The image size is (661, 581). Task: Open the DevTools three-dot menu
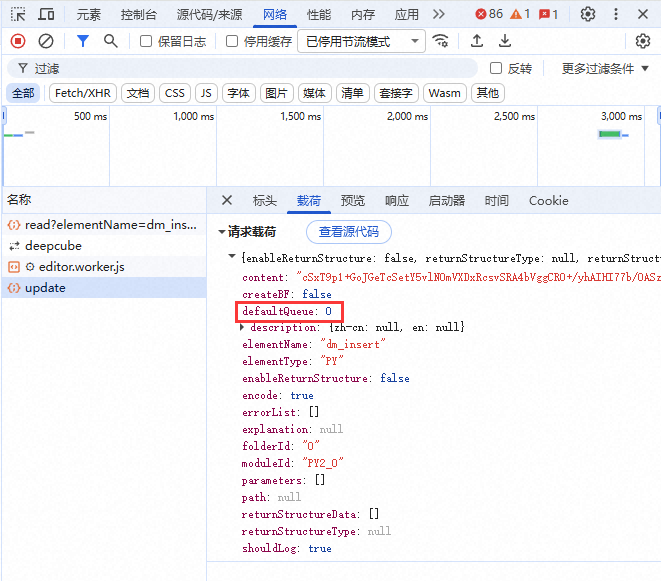tap(616, 14)
